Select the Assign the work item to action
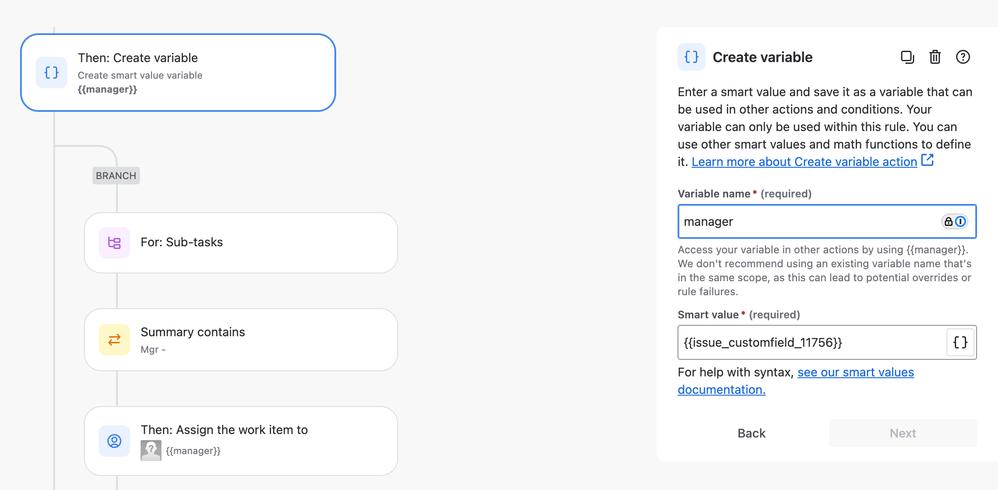Image resolution: width=998 pixels, height=490 pixels. tap(241, 441)
